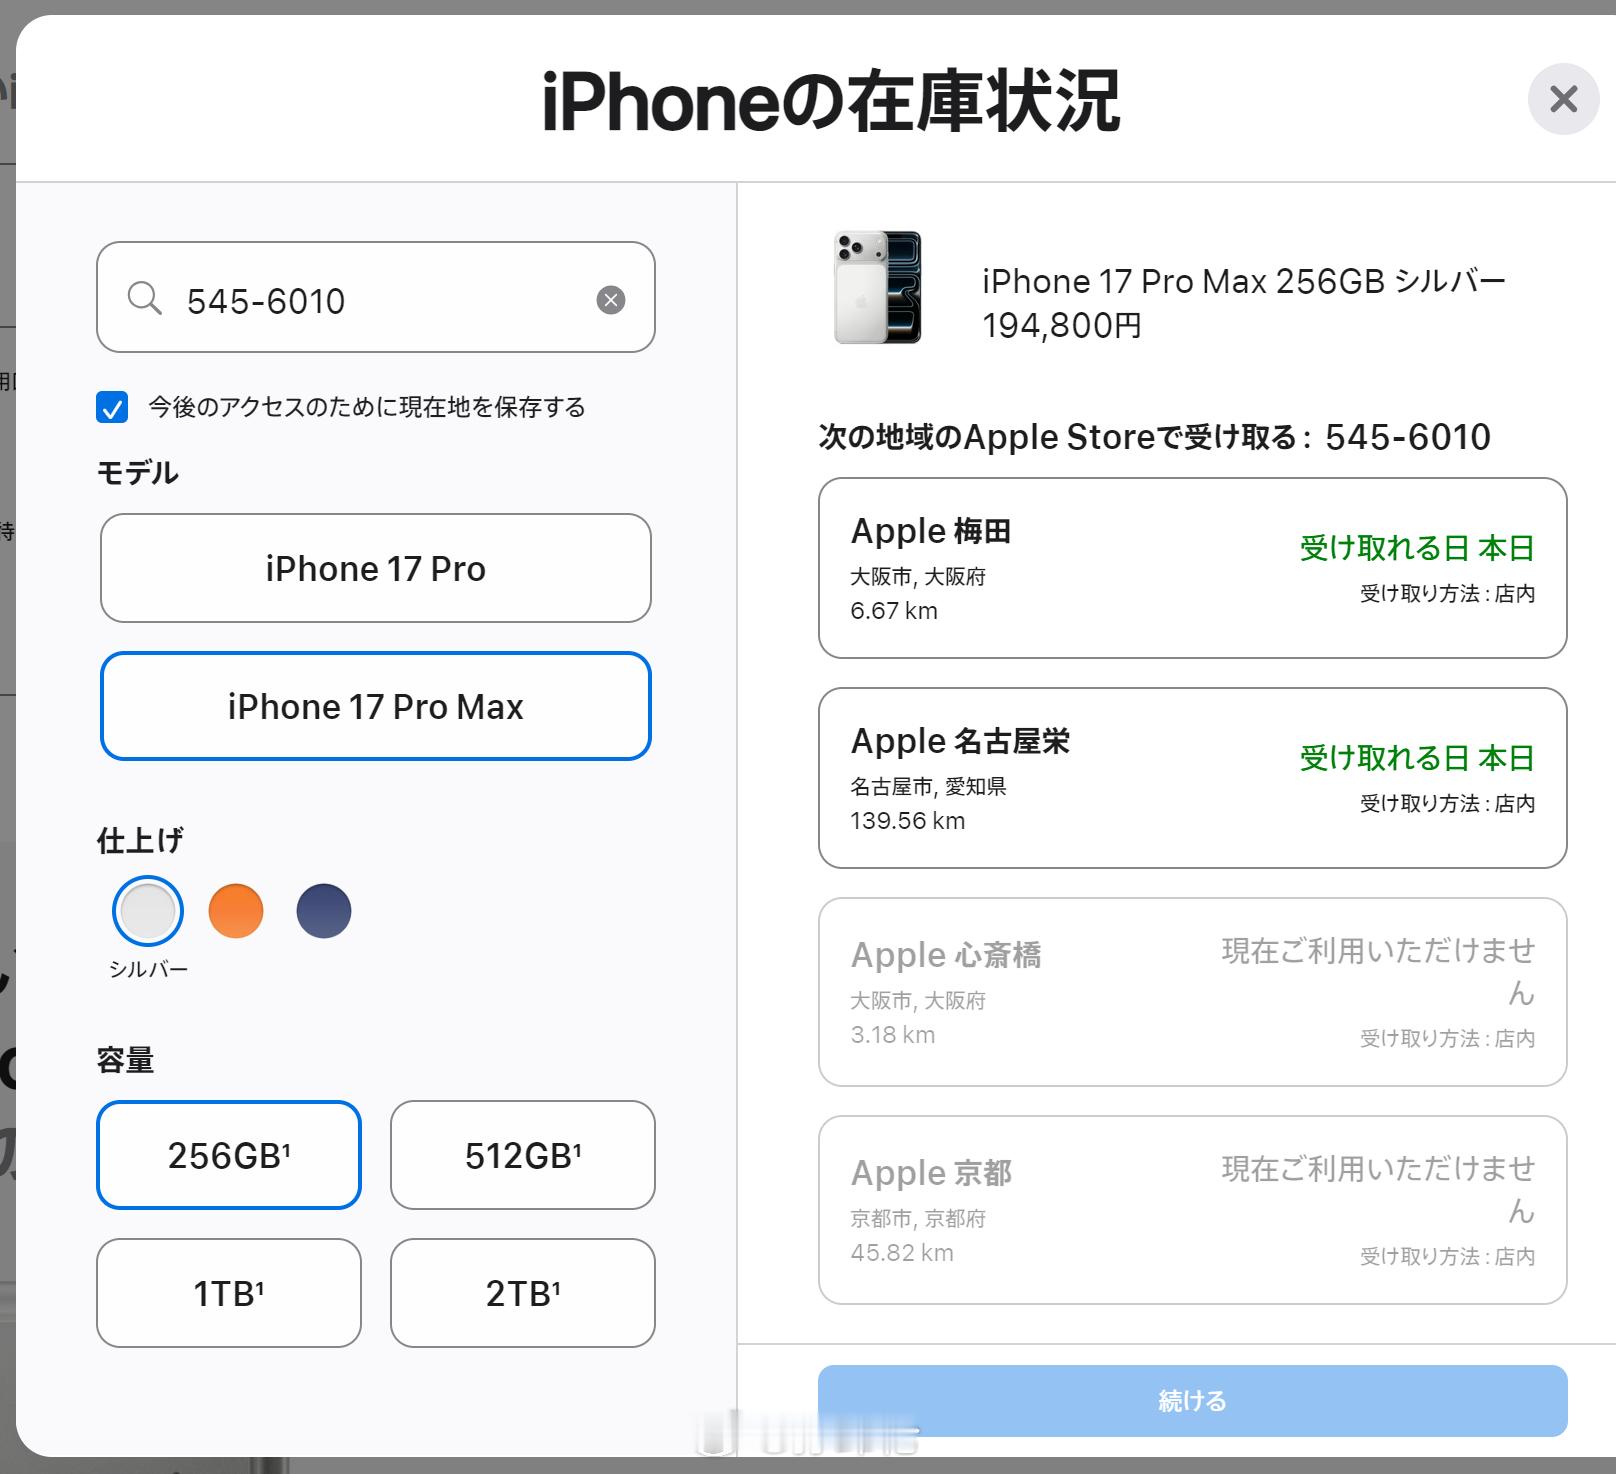Screen dimensions: 1616x1474
Task: Click the 続ける continue button
Action: (1192, 1401)
